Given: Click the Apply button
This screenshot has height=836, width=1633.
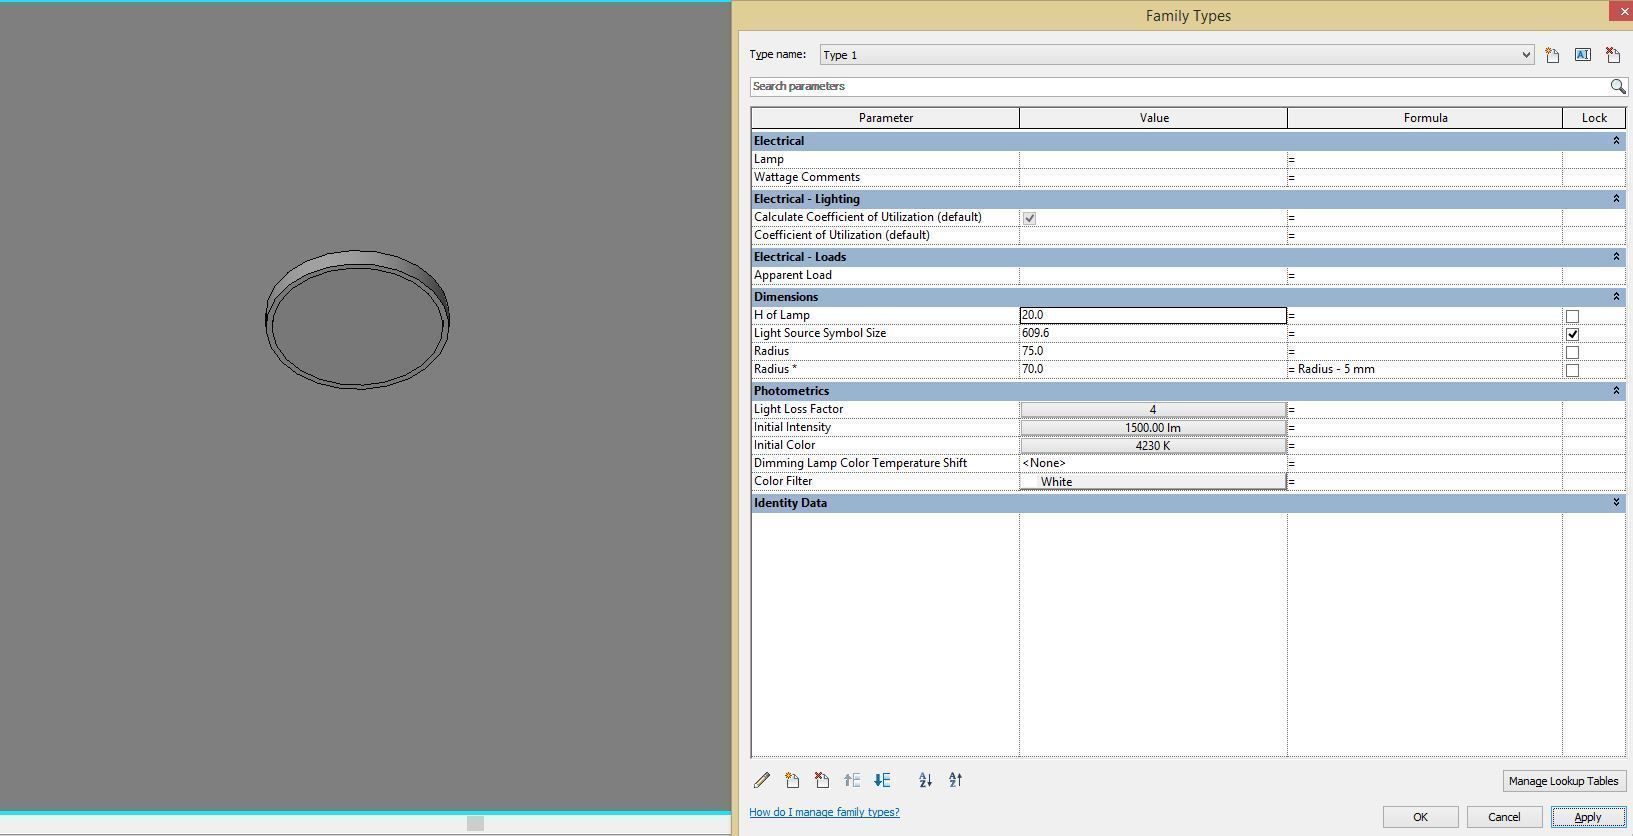Looking at the screenshot, I should point(1588,817).
